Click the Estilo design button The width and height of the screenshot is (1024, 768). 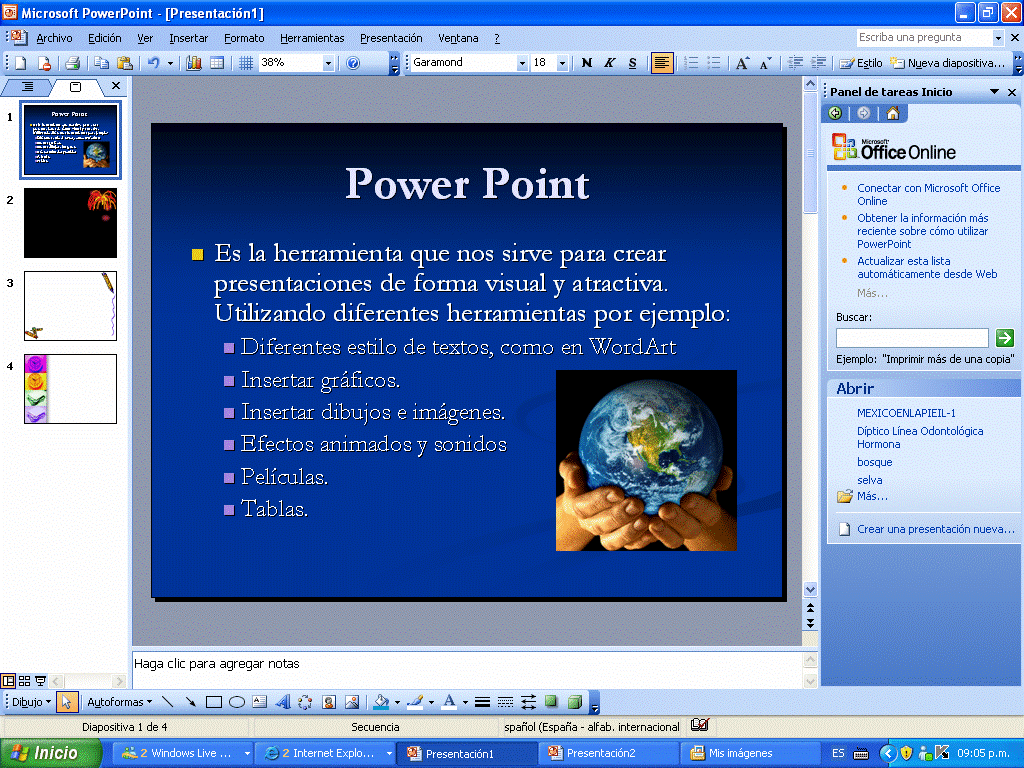tap(861, 63)
